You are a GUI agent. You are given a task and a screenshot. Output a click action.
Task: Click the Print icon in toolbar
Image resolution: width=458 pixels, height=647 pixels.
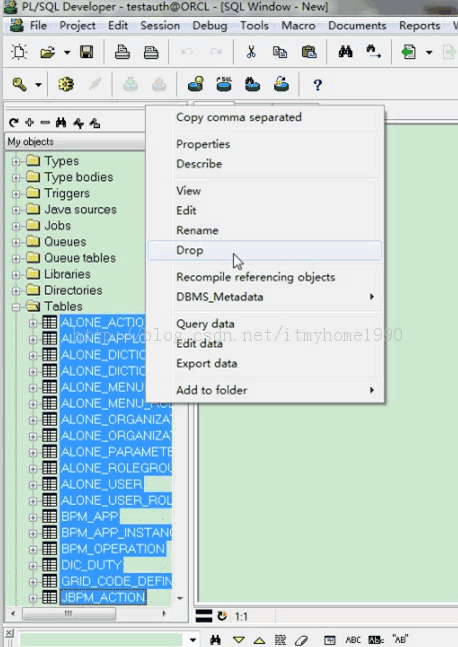122,52
